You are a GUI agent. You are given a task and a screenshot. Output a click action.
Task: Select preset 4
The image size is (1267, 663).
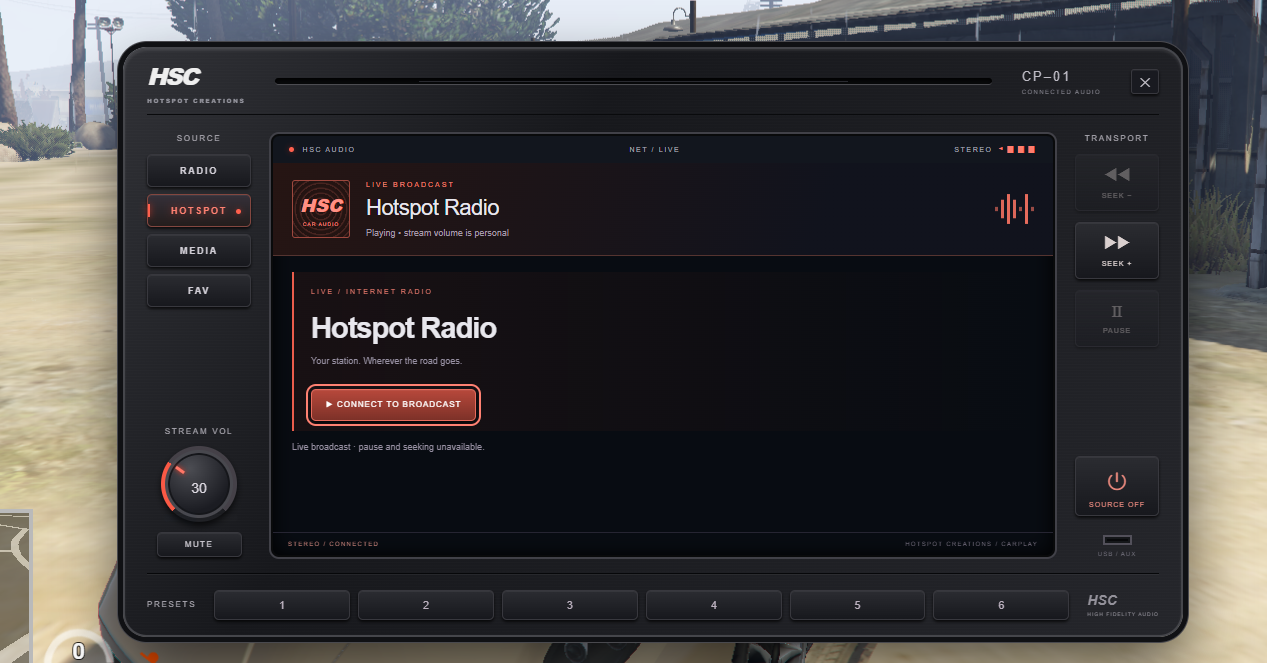point(714,605)
